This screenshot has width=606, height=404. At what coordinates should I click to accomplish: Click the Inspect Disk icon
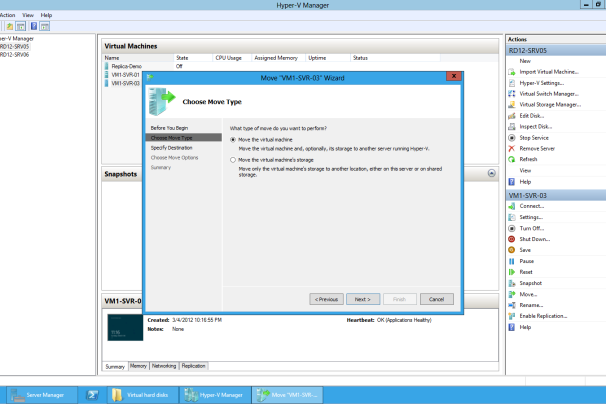pyautogui.click(x=512, y=126)
